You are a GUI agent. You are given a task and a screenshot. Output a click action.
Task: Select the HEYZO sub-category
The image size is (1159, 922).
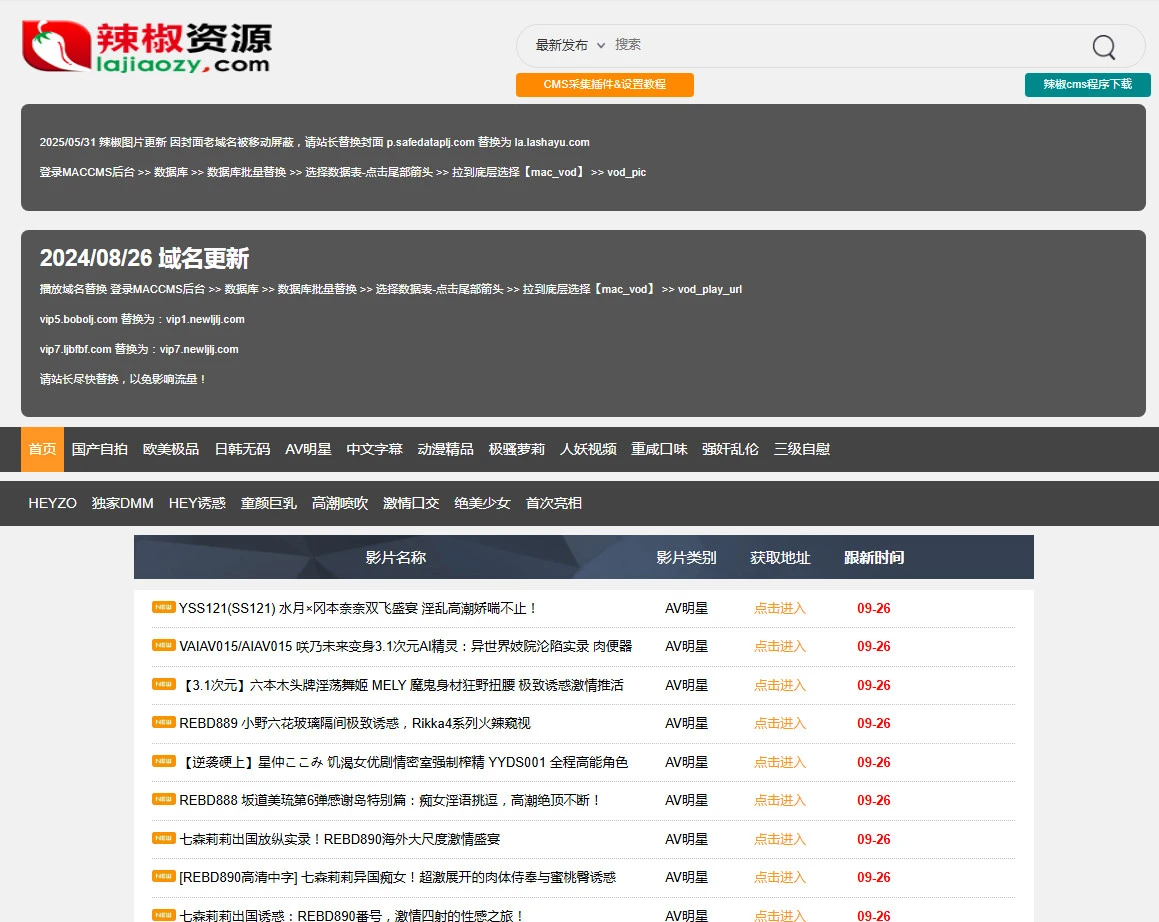tap(52, 503)
